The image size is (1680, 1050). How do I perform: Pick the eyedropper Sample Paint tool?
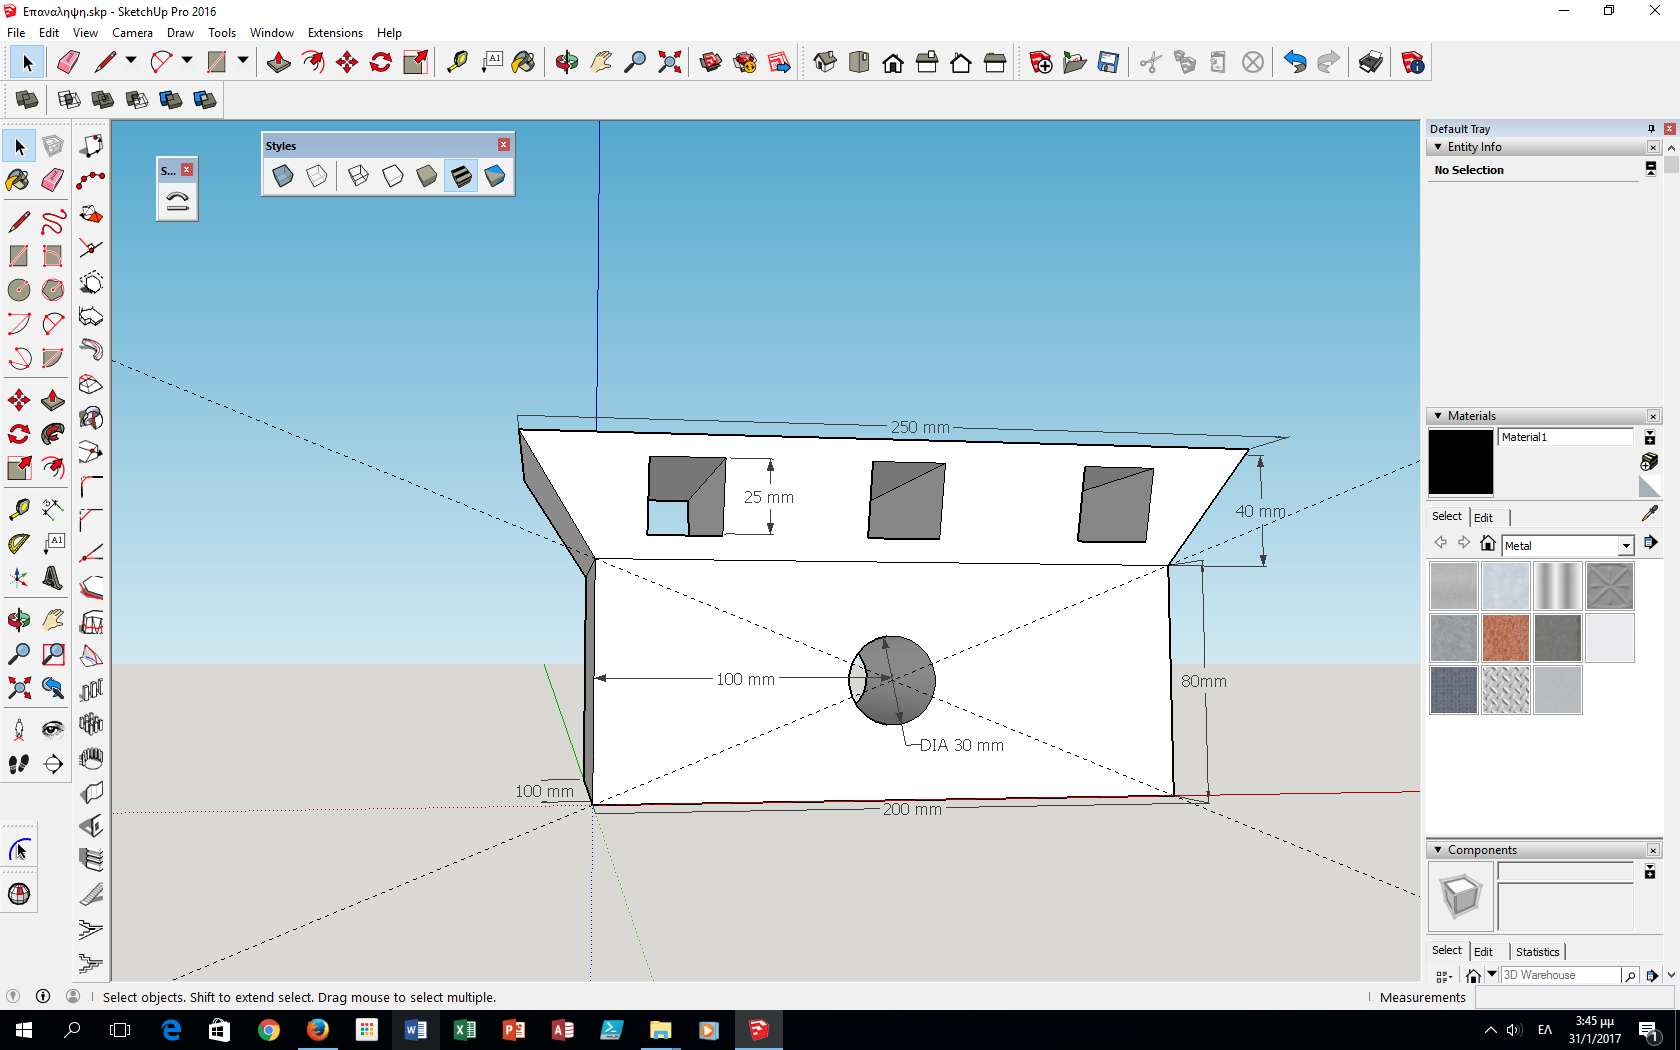pyautogui.click(x=1649, y=513)
